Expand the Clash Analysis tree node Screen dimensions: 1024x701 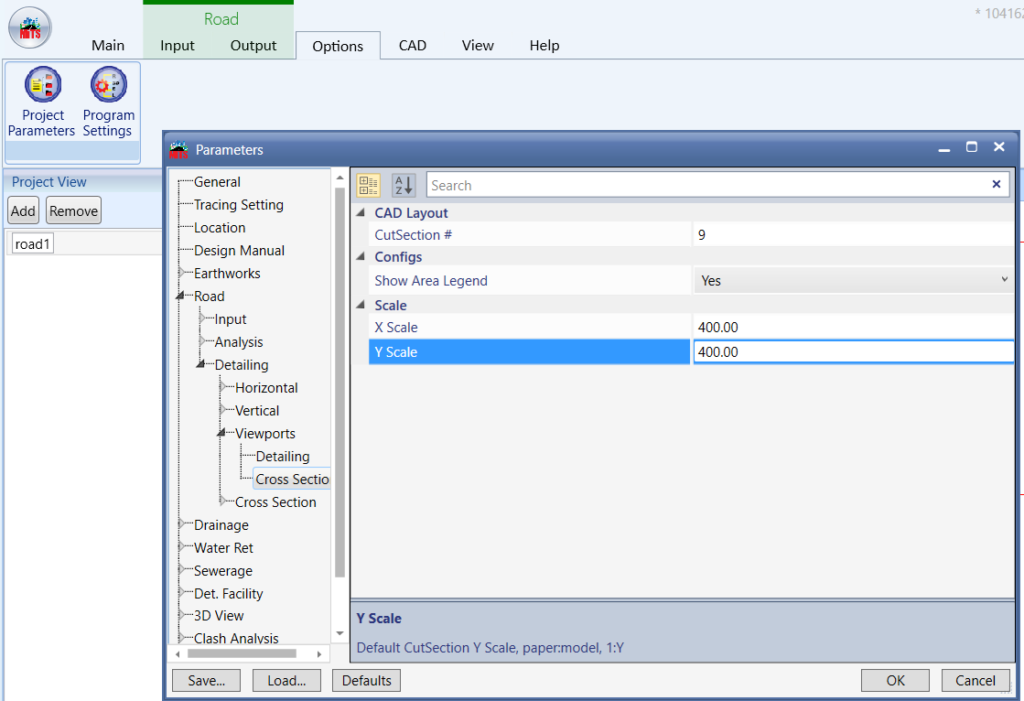pos(182,638)
